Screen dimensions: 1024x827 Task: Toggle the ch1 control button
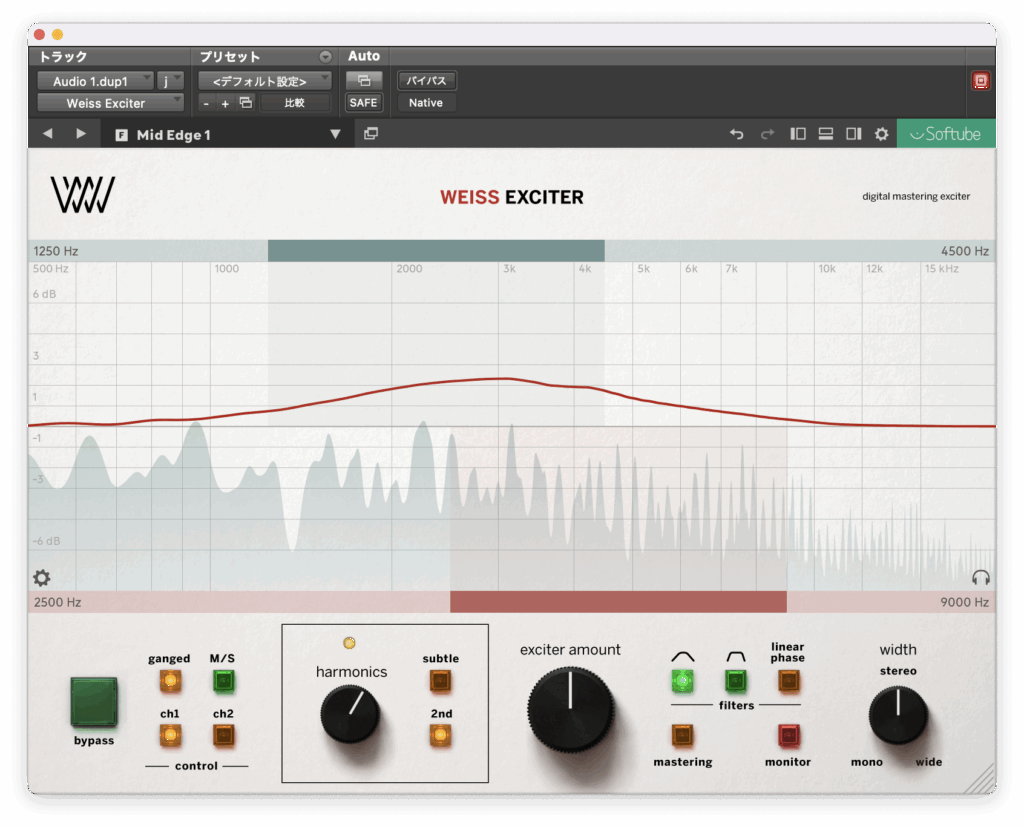click(x=170, y=736)
